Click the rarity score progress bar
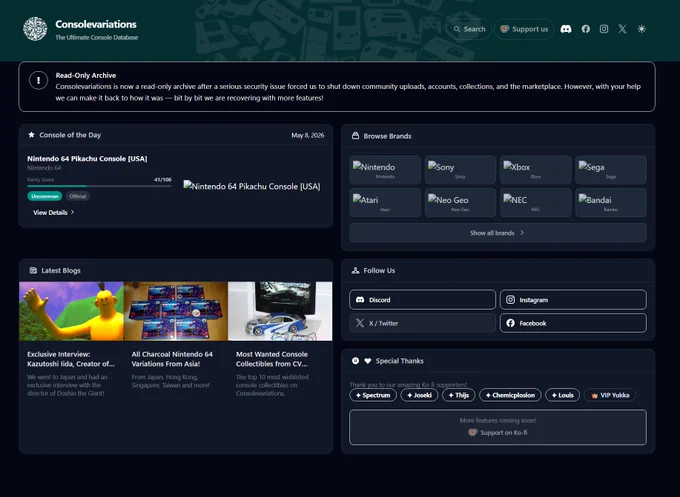The image size is (680, 497). point(99,186)
